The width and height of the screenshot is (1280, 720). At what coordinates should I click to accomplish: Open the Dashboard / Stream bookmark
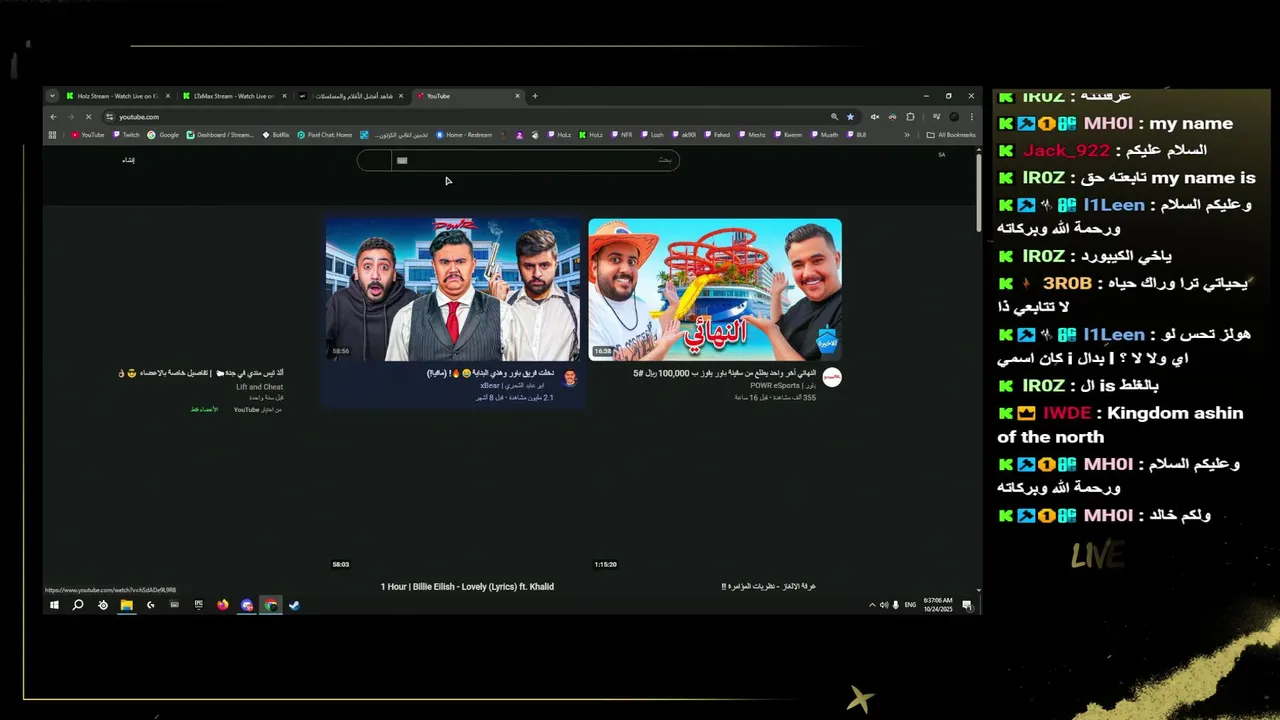(220, 135)
